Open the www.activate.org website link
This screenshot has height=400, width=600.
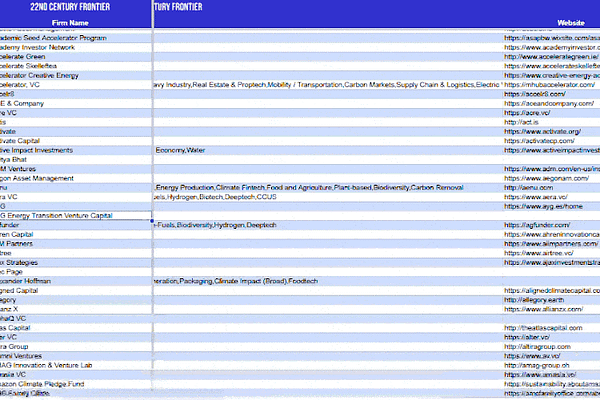[x=542, y=131]
